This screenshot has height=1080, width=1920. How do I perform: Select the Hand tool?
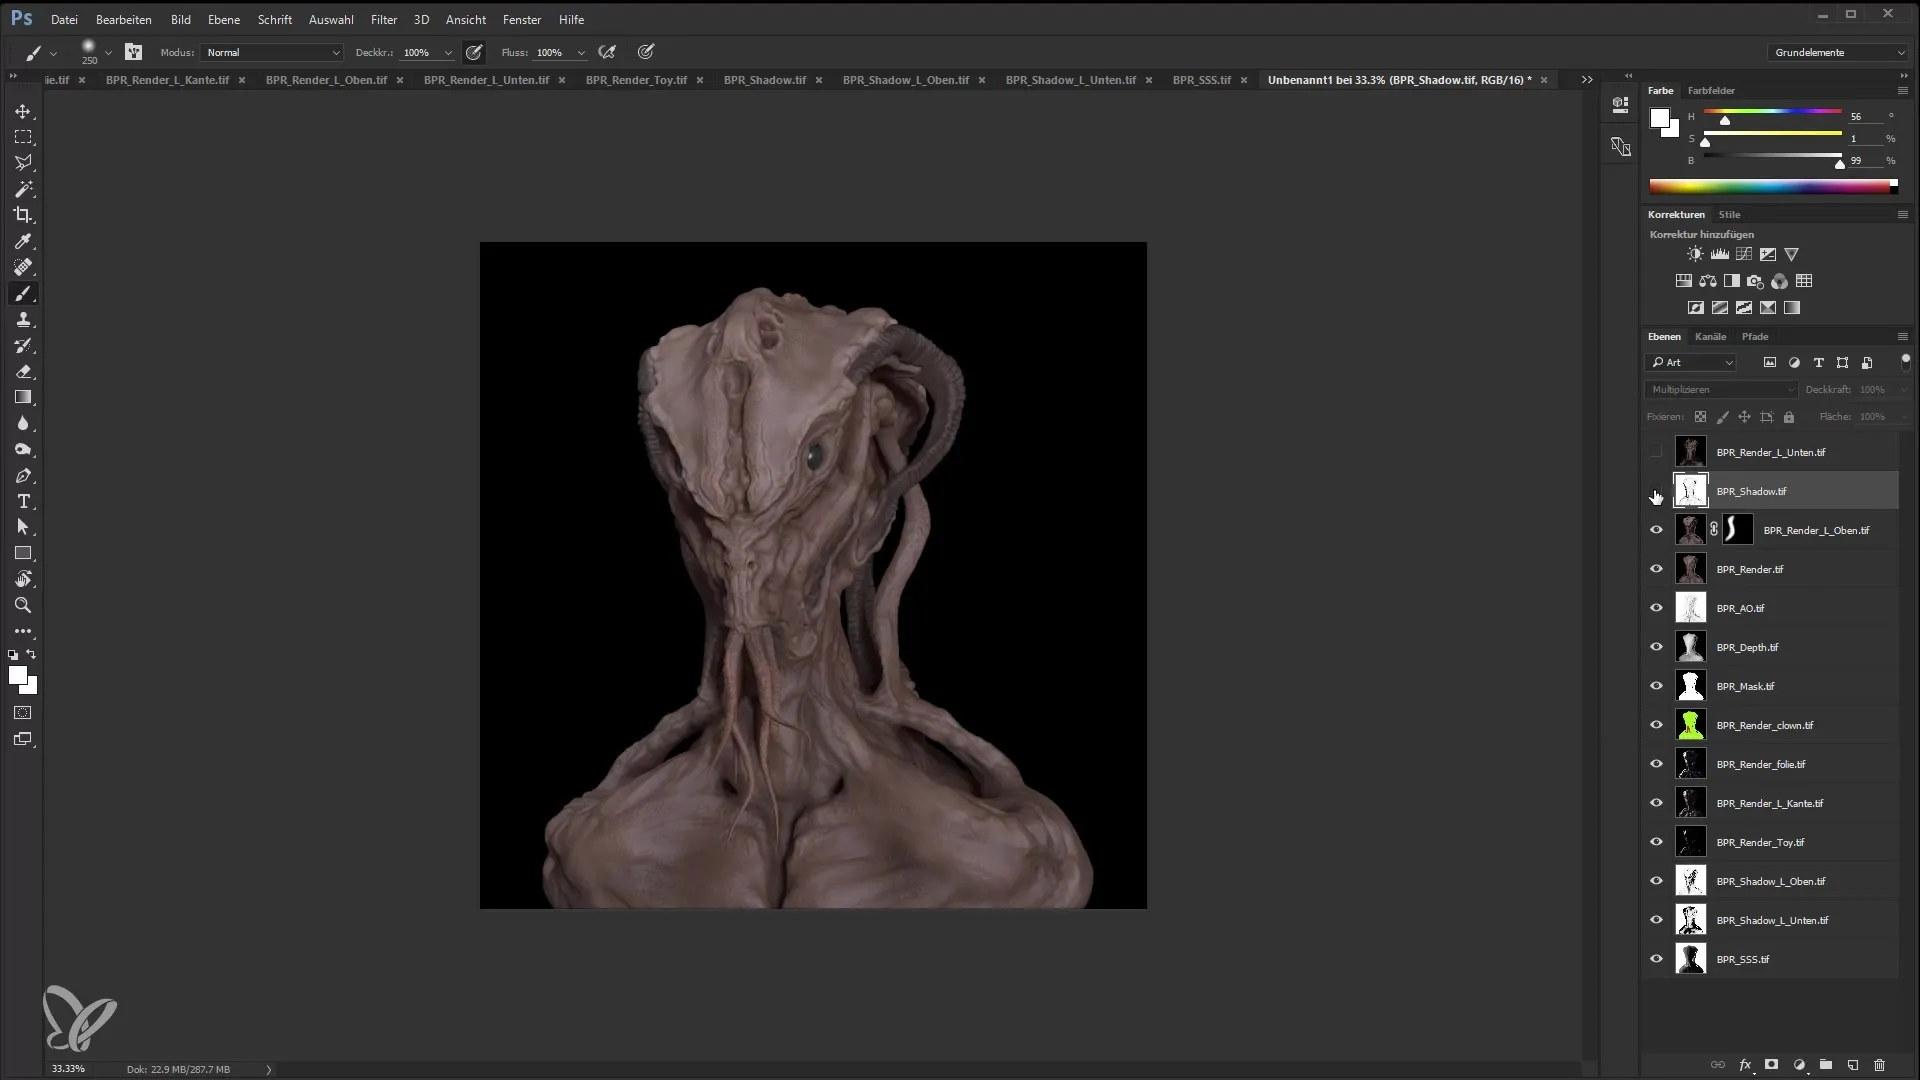click(23, 580)
